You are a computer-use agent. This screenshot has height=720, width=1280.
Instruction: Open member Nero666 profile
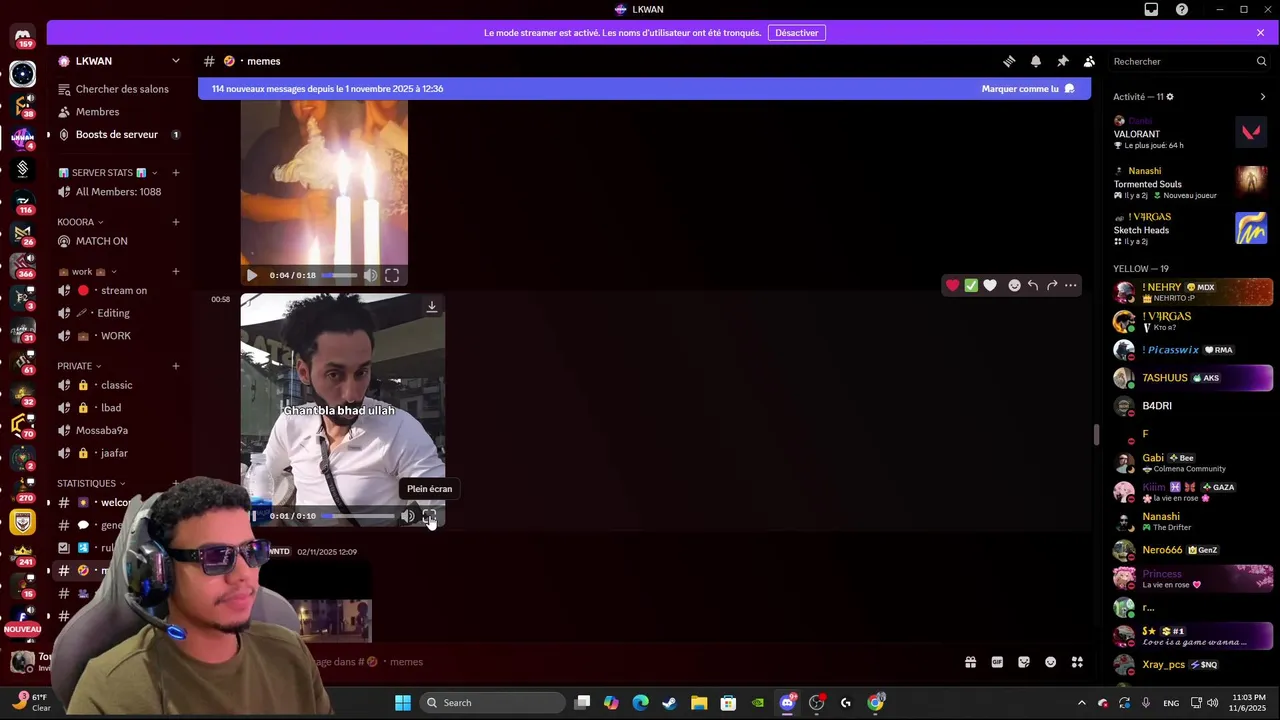tap(1192, 550)
